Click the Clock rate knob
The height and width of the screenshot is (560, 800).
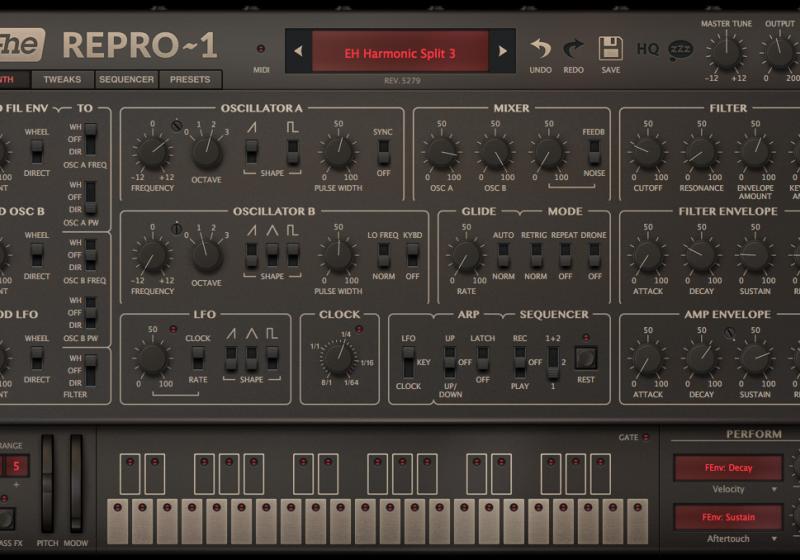coord(339,359)
